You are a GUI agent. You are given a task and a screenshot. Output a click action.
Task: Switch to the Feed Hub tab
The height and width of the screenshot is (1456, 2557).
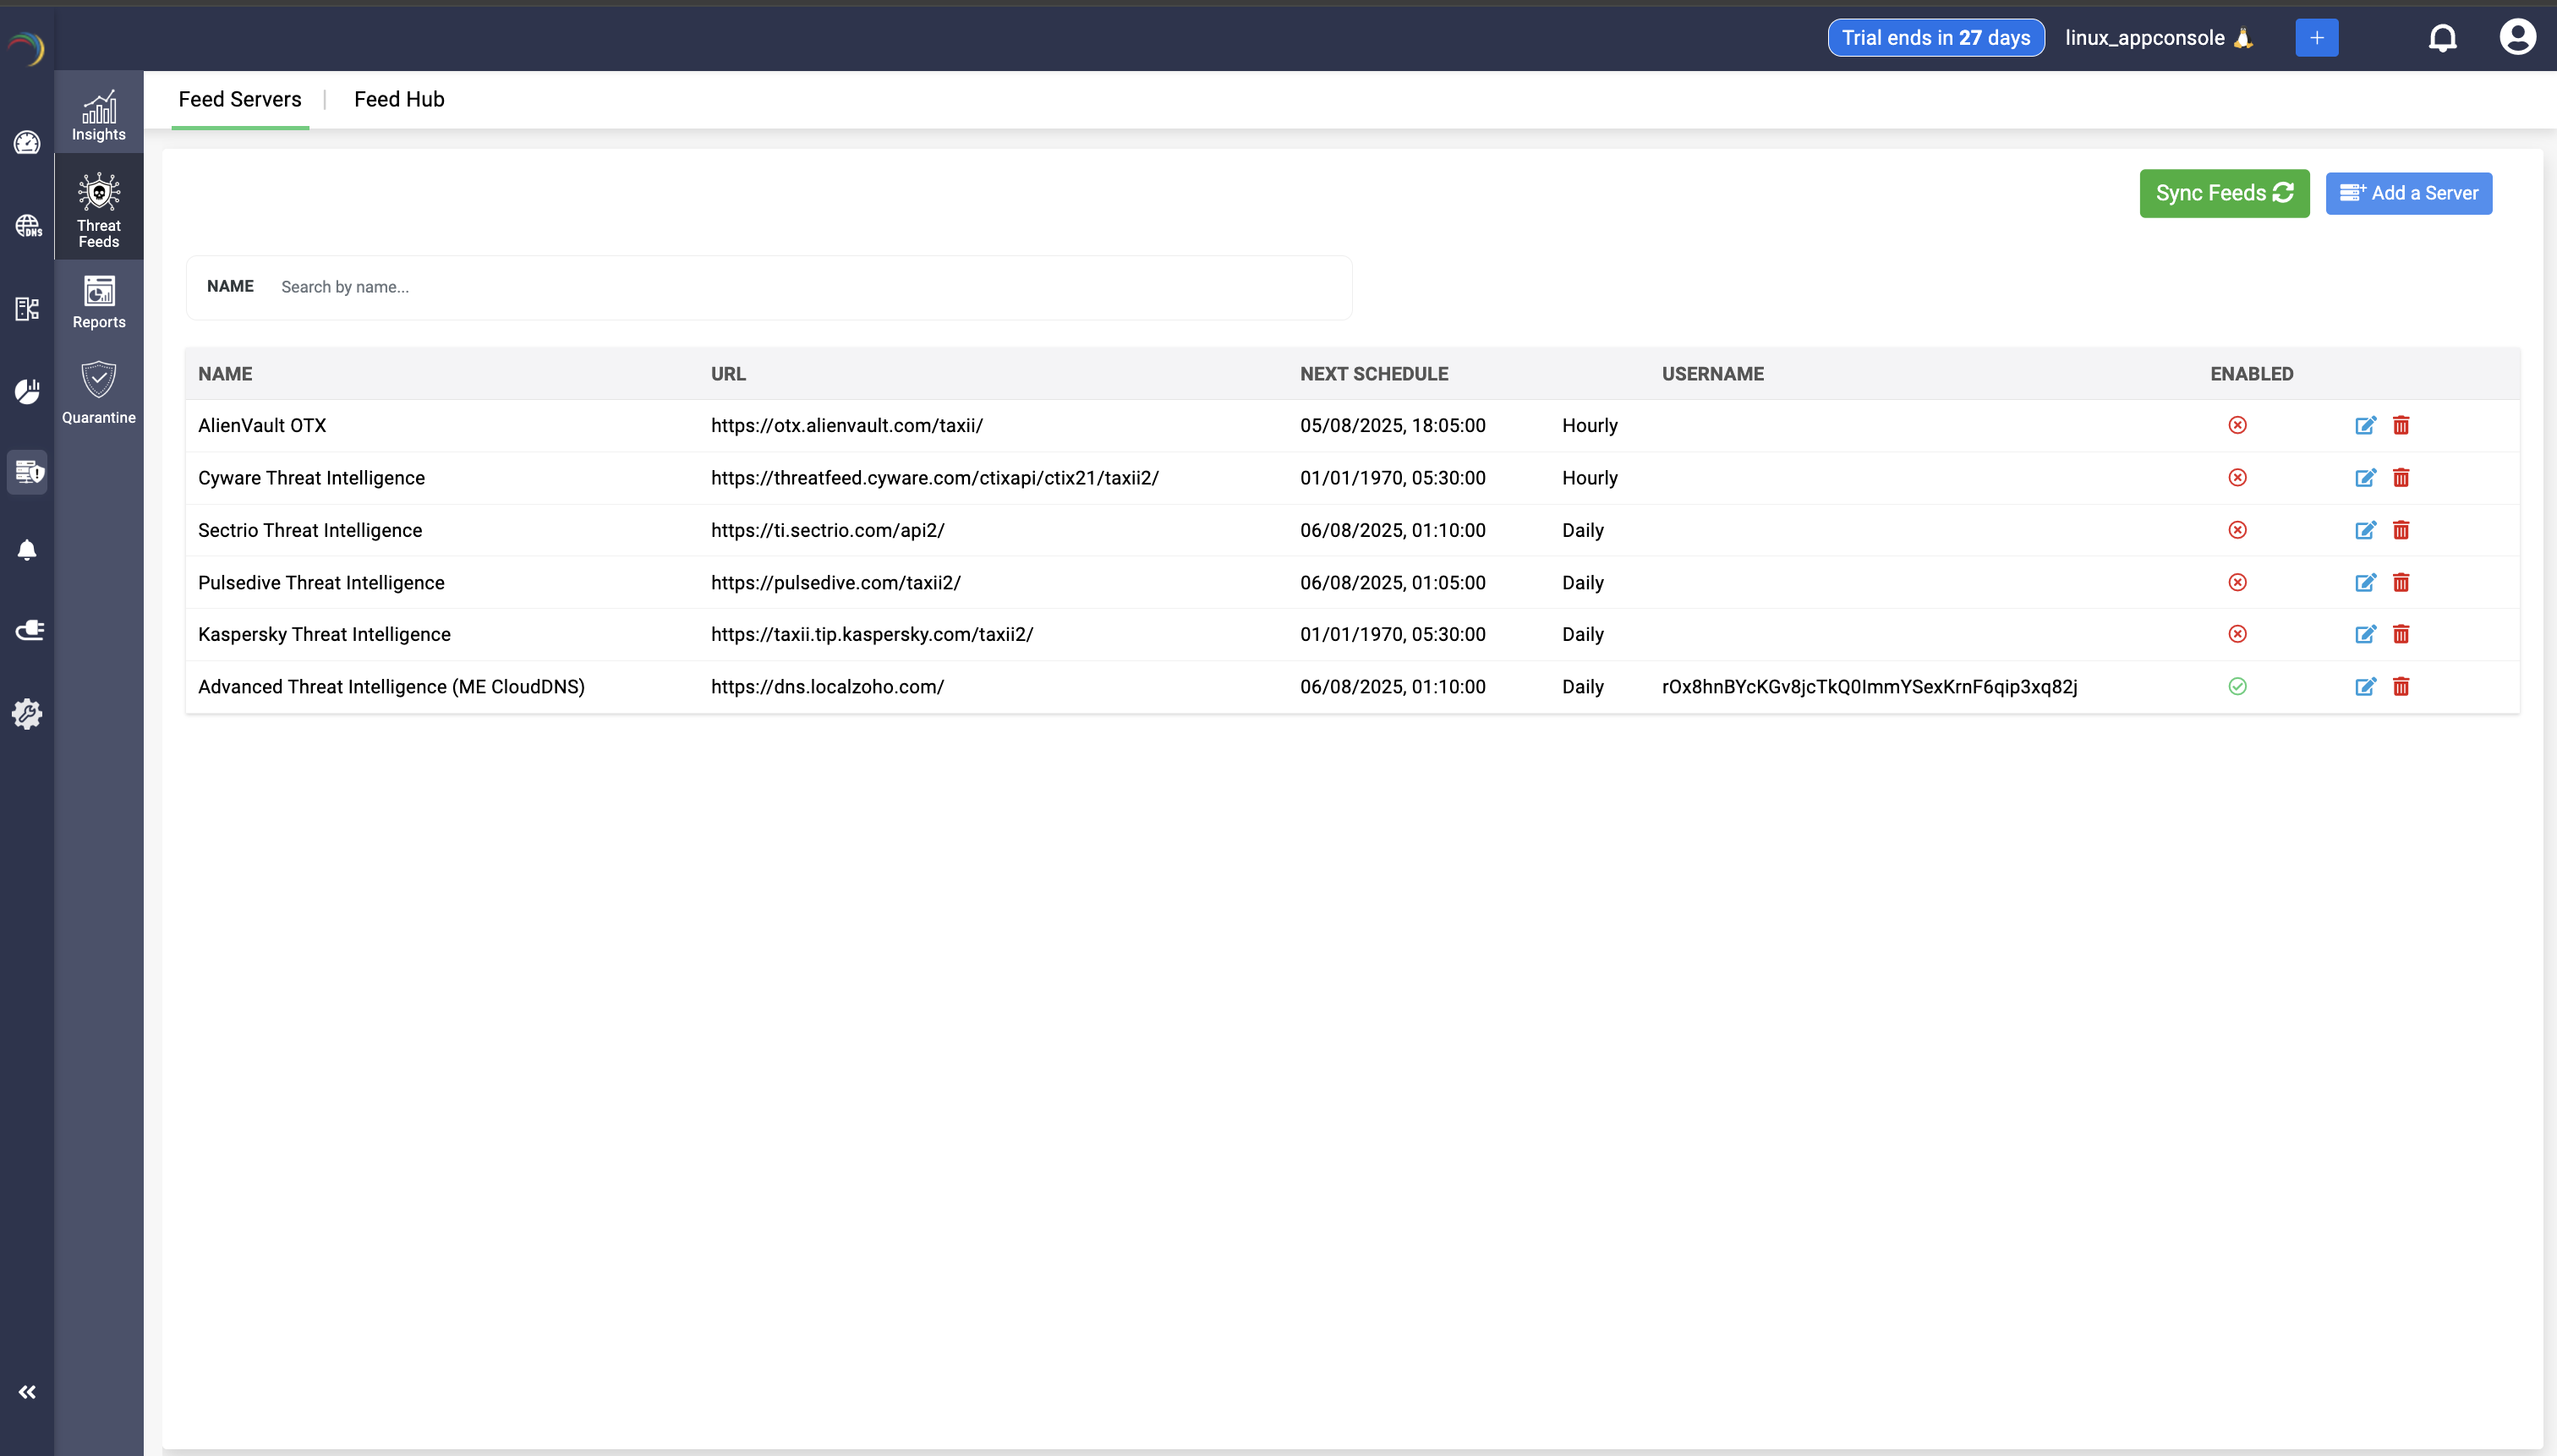pos(398,99)
